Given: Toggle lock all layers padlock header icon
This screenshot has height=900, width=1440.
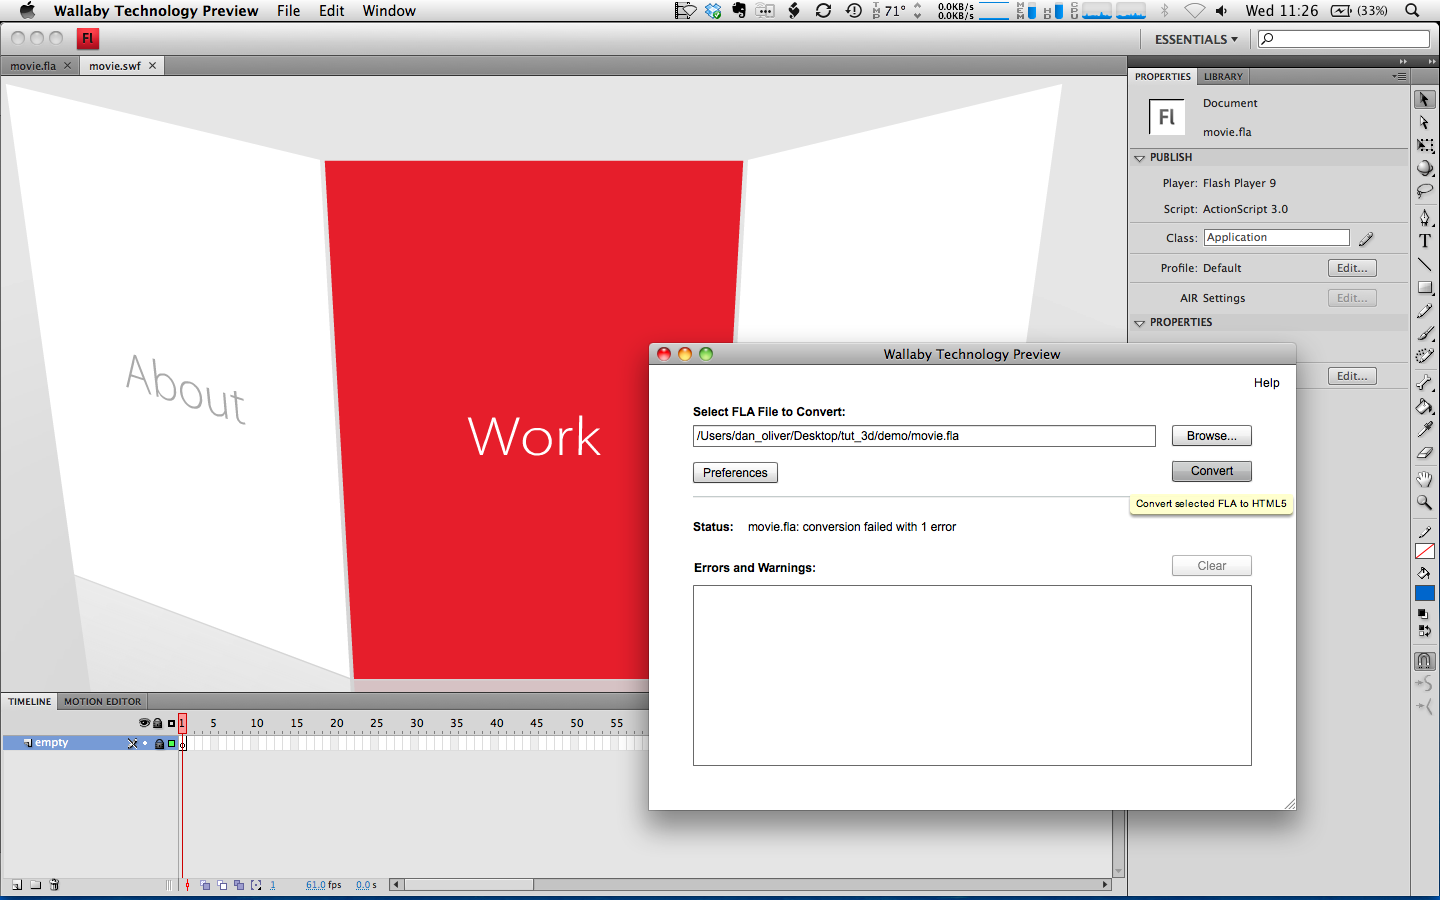Looking at the screenshot, I should [x=158, y=722].
